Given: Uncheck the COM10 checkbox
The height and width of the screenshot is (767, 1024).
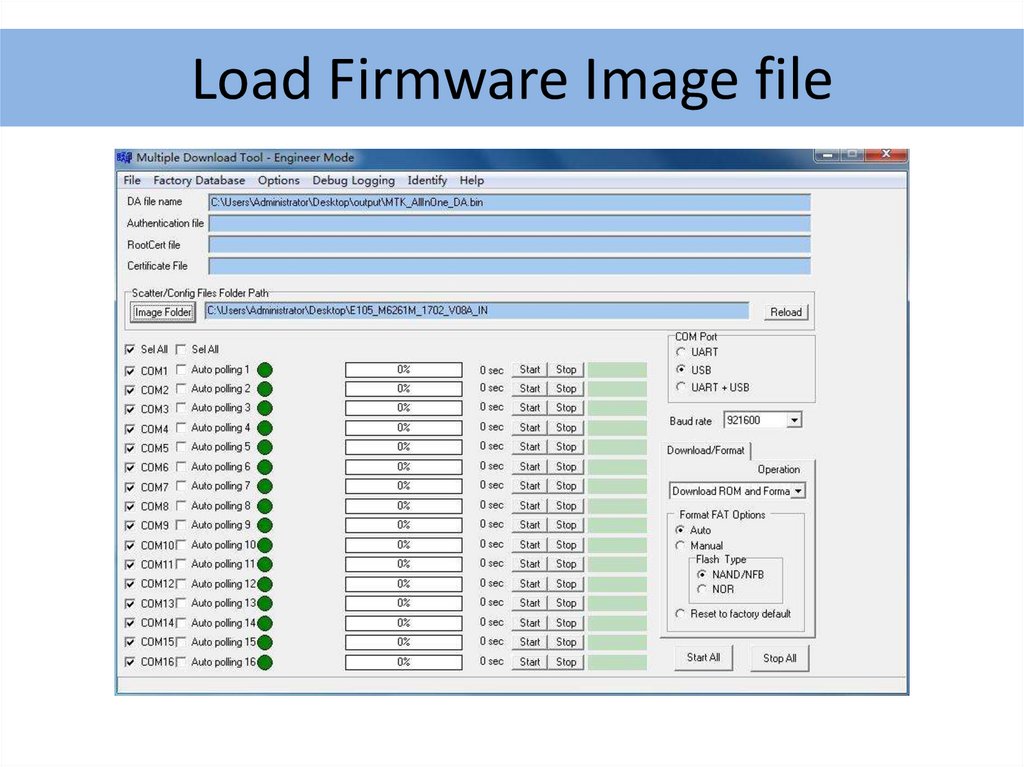Looking at the screenshot, I should (x=129, y=546).
